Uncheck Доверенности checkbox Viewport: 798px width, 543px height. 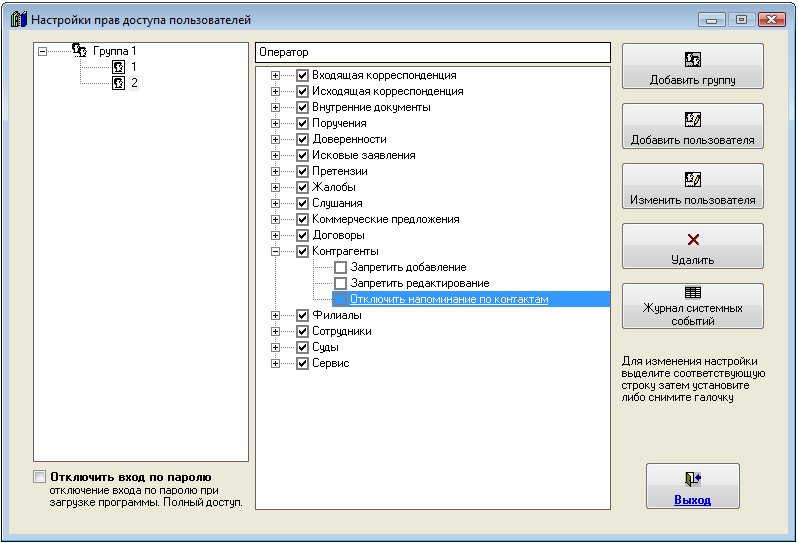point(302,139)
